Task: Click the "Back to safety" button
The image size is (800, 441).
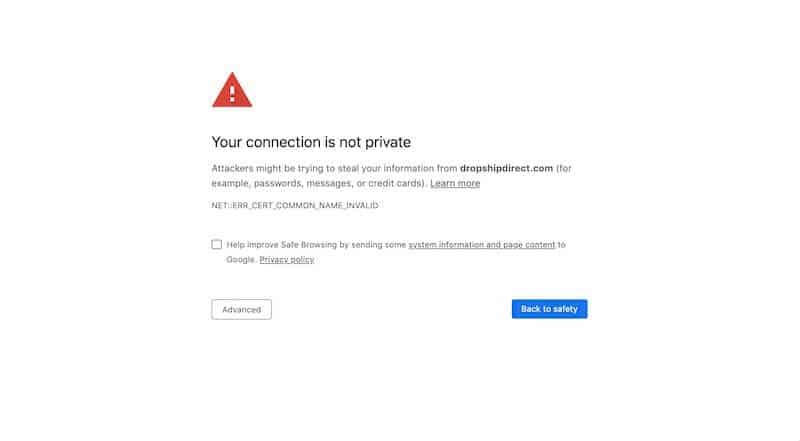Action: coord(549,309)
